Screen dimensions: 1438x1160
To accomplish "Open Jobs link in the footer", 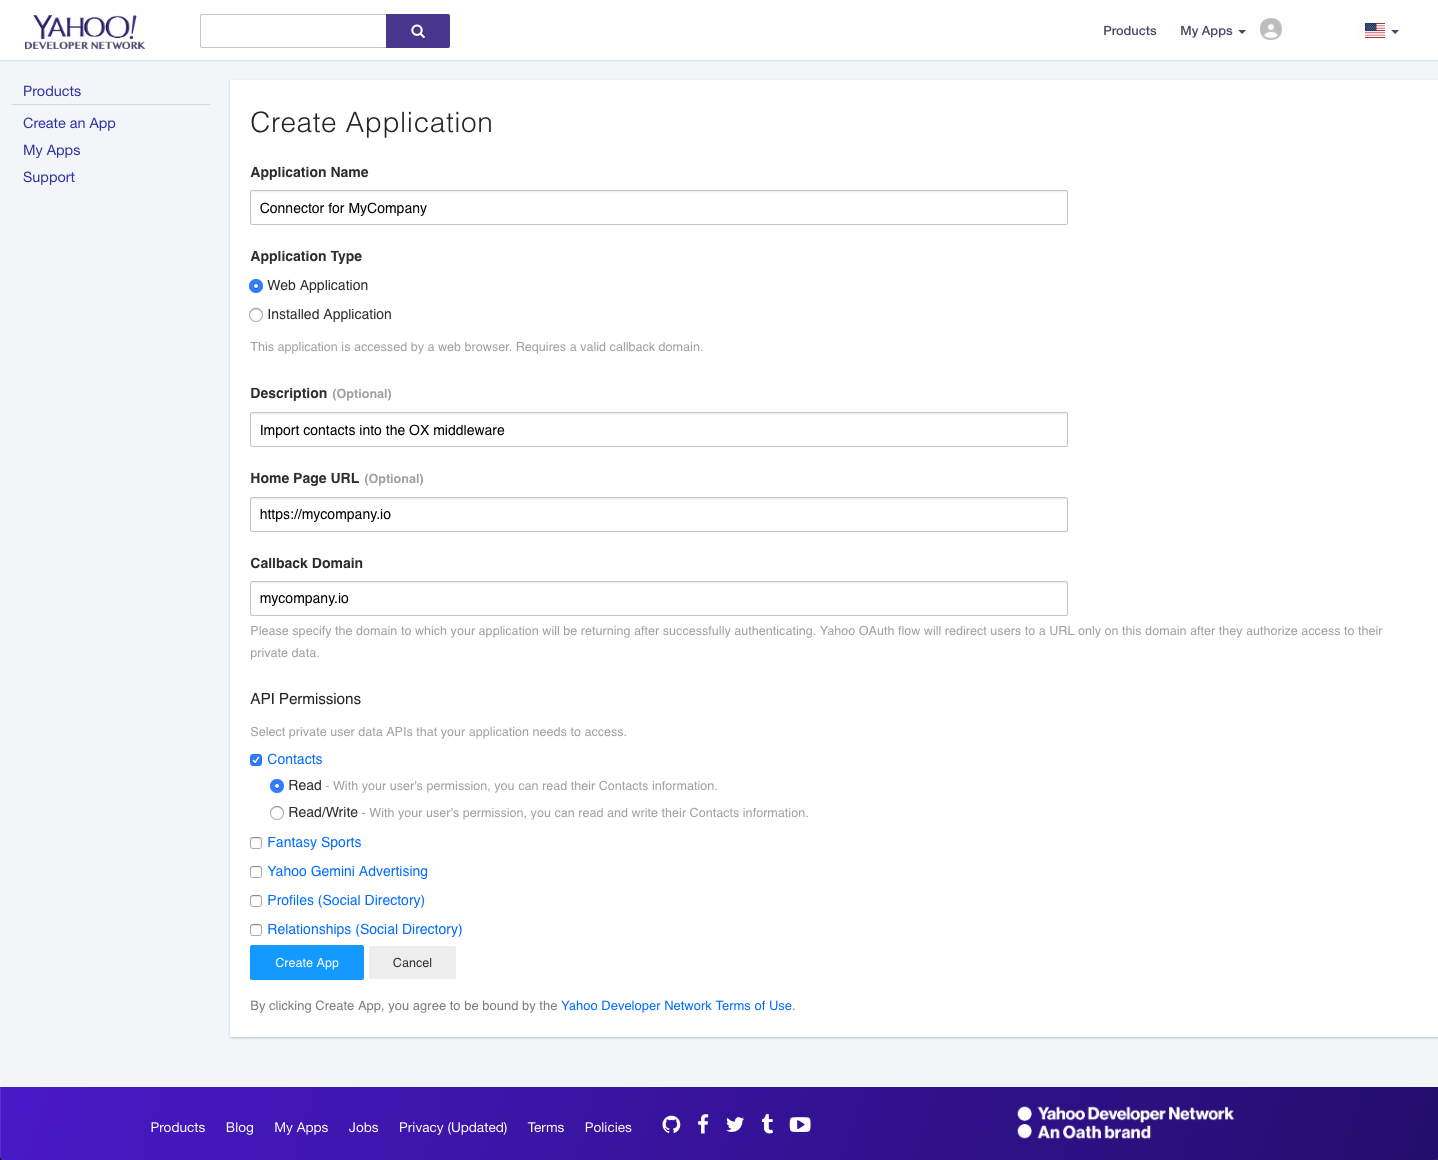I will 364,1127.
